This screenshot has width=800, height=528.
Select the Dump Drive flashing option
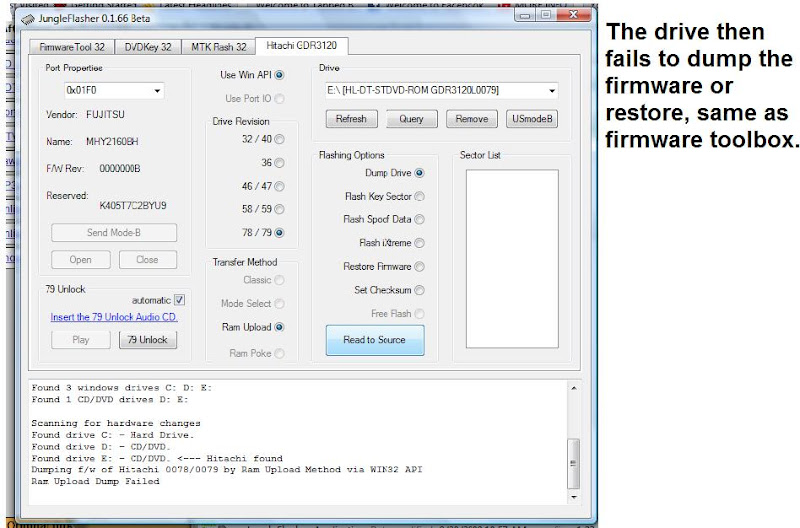[x=419, y=173]
